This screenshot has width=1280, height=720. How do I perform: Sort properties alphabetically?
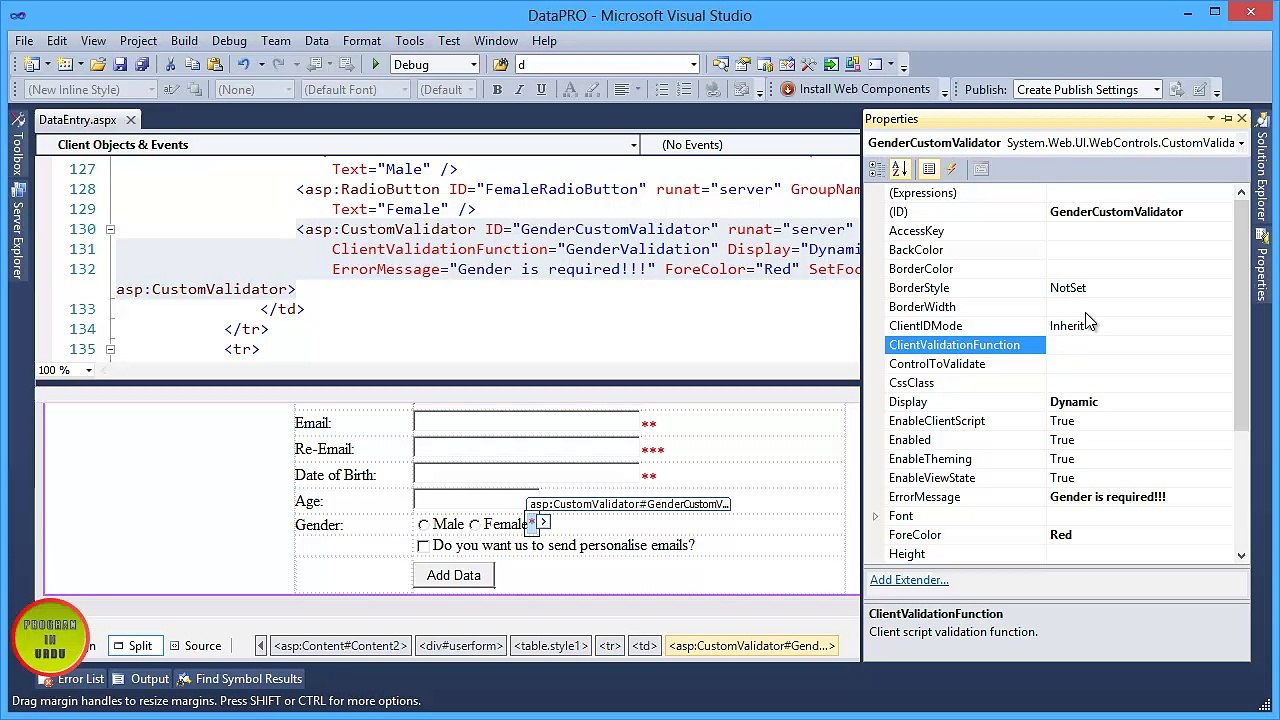click(x=899, y=169)
